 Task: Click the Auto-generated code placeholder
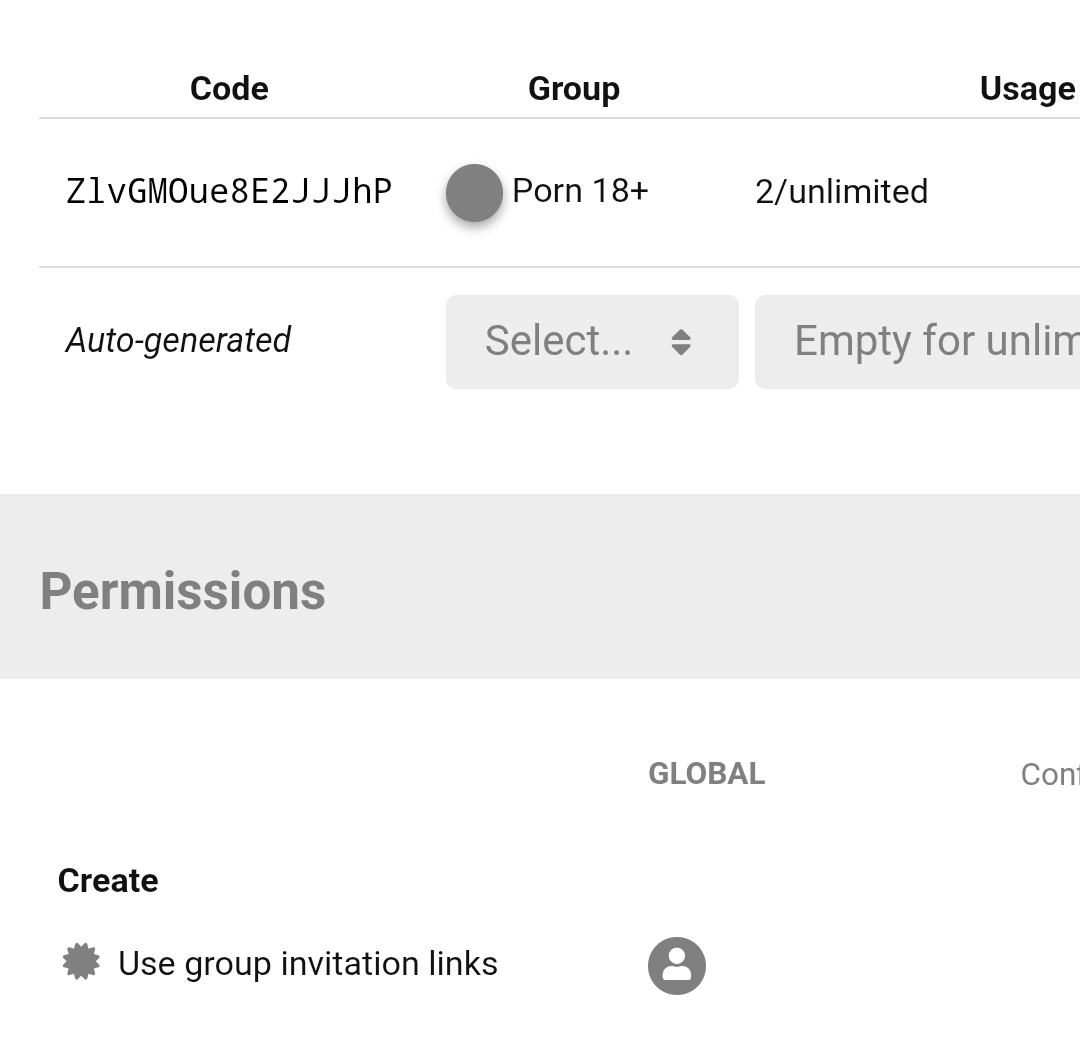[178, 340]
